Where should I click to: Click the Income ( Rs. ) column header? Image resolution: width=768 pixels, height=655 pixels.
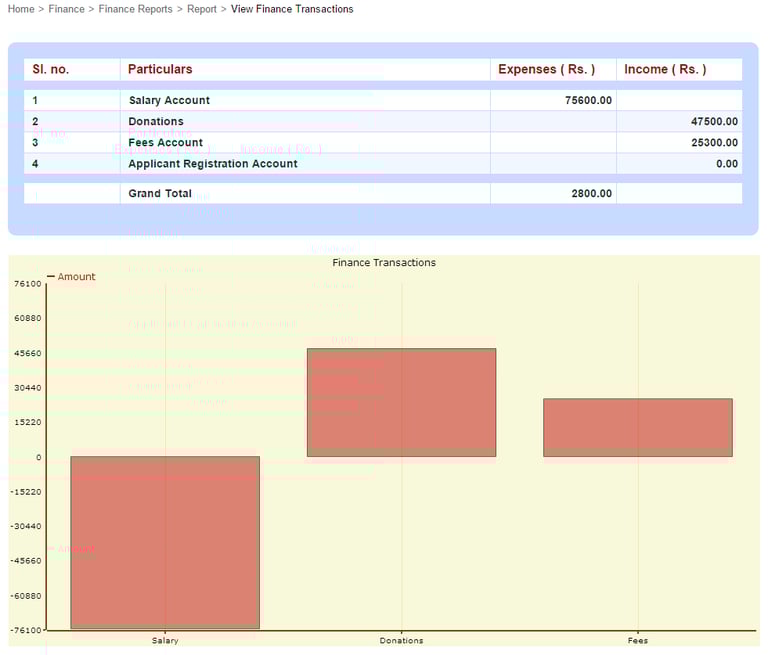665,70
